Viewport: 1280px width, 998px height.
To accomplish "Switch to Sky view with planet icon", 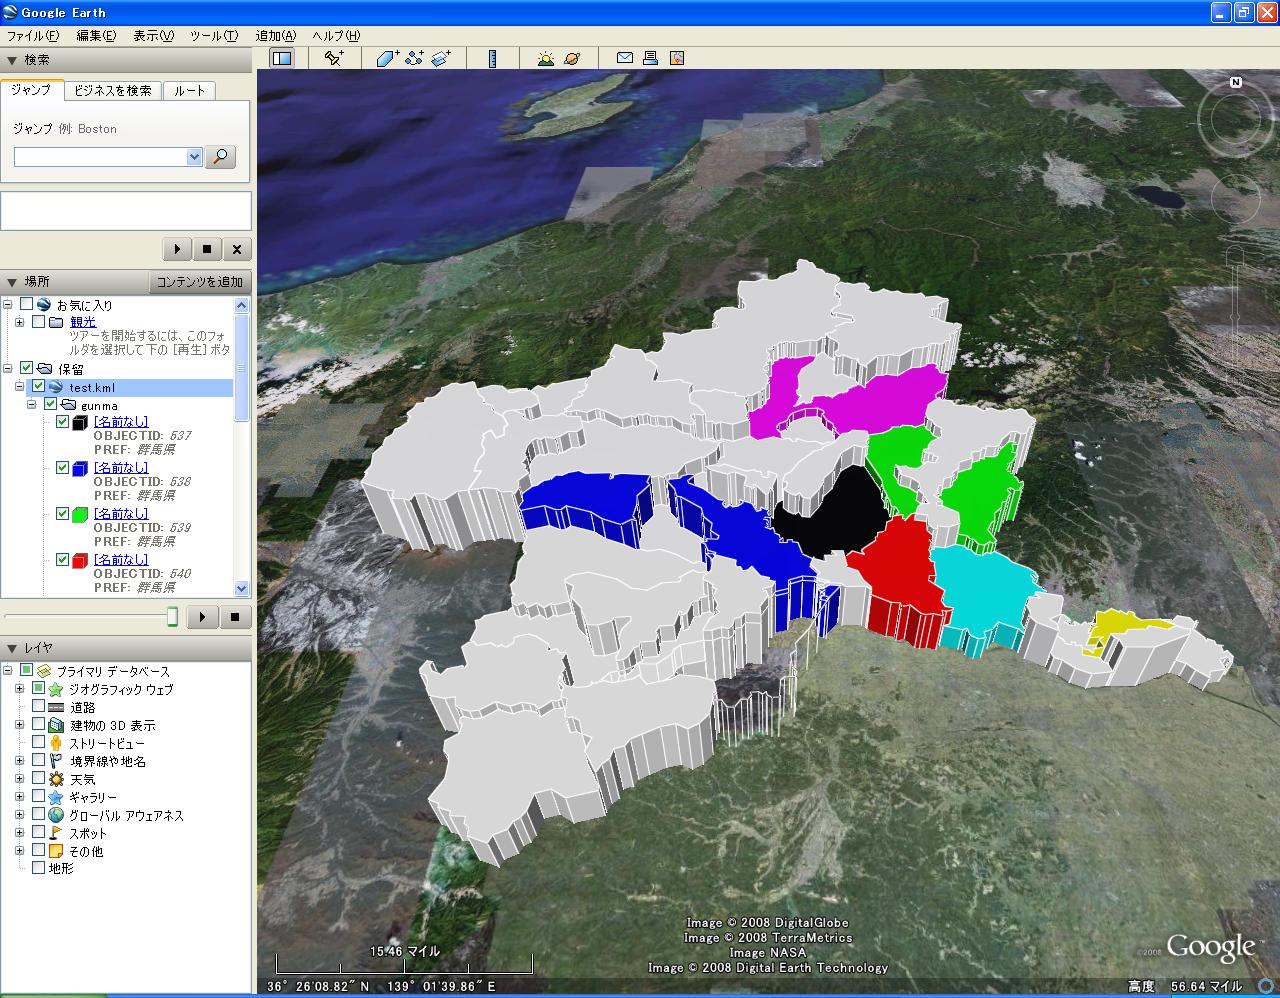I will pos(572,58).
